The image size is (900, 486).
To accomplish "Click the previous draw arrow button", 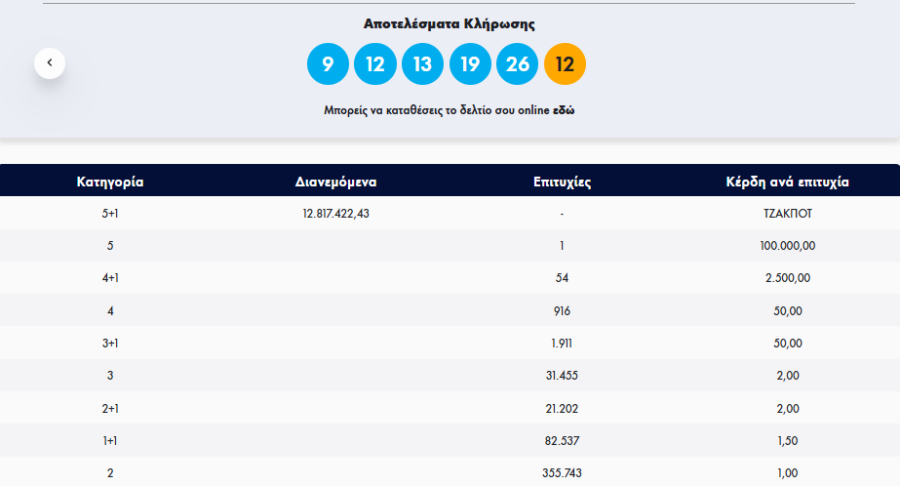I will click(49, 63).
